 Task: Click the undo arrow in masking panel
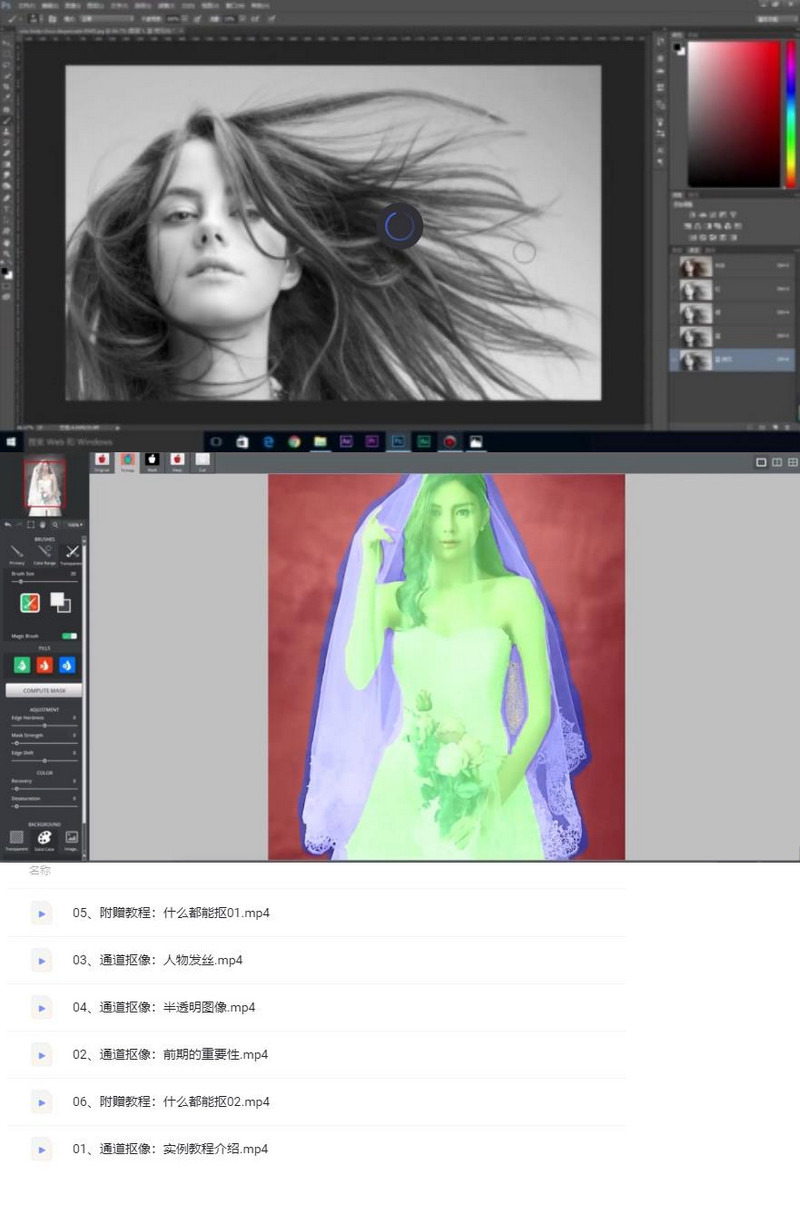pos(8,524)
